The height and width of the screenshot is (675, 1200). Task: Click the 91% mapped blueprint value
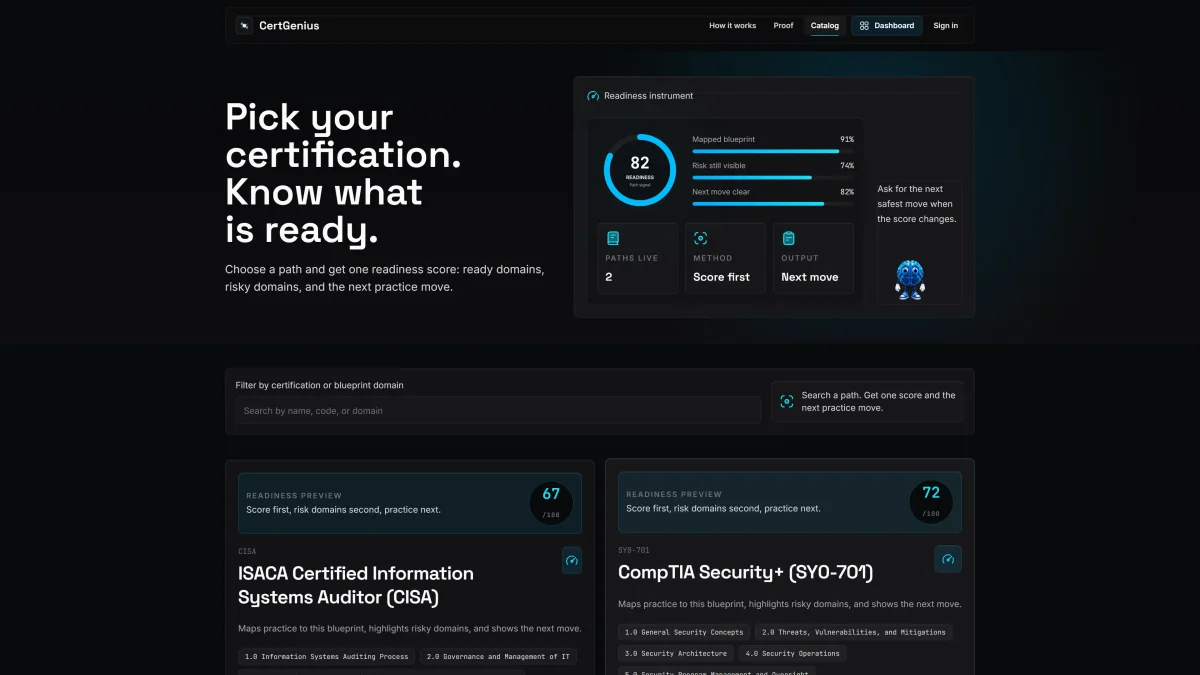847,139
